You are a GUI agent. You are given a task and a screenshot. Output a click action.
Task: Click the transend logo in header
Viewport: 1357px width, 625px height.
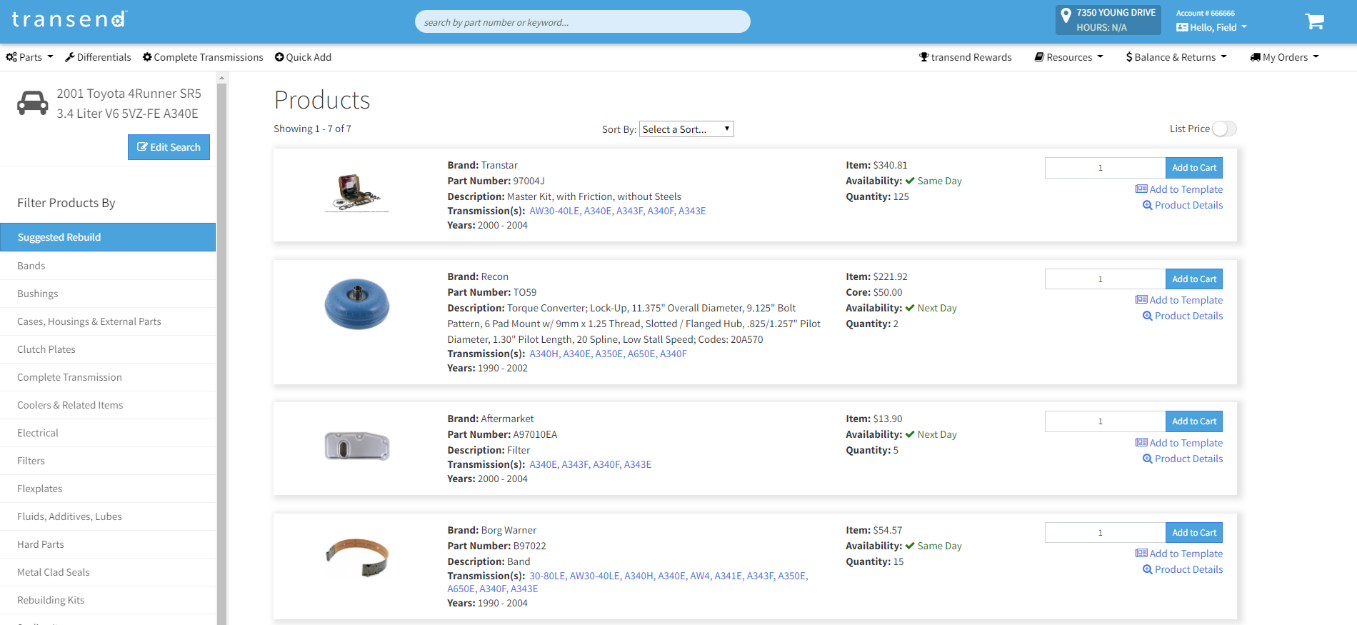pos(69,19)
